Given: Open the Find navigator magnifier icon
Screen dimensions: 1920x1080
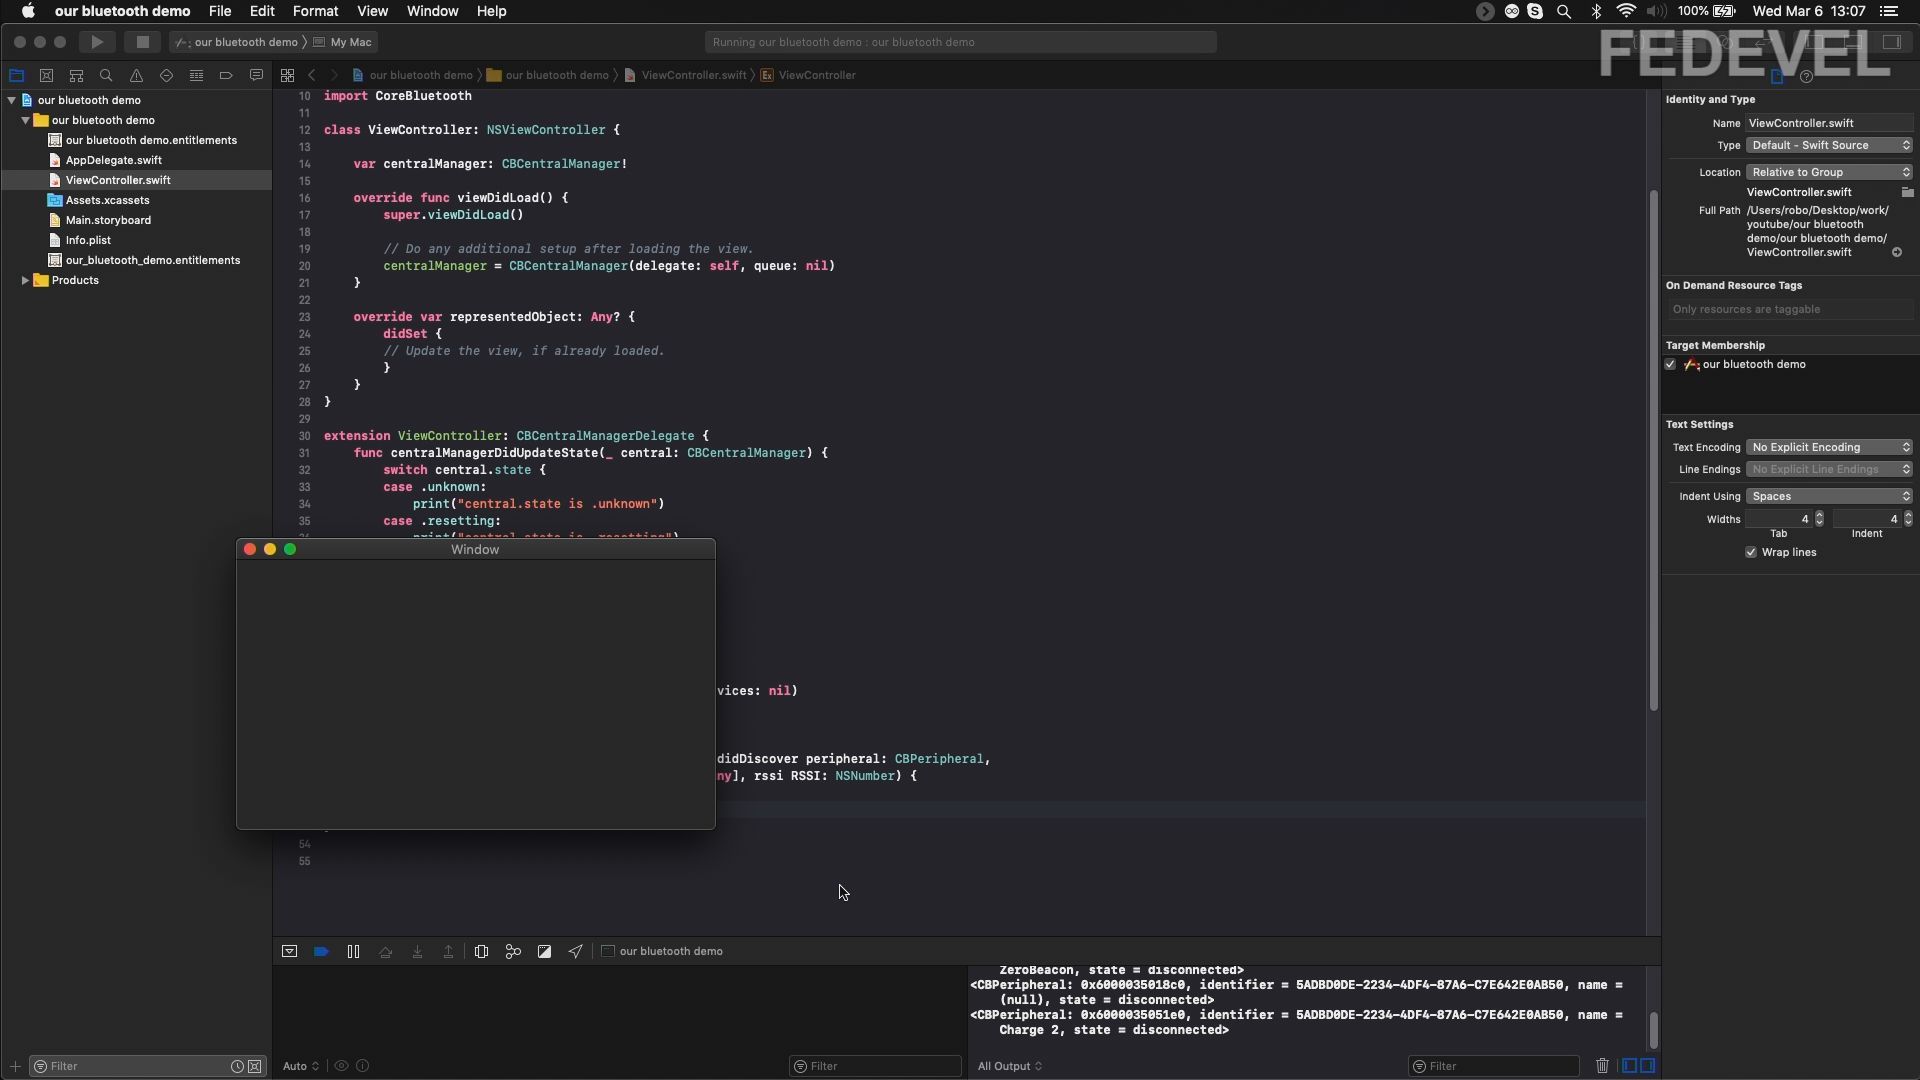Looking at the screenshot, I should pos(106,76).
